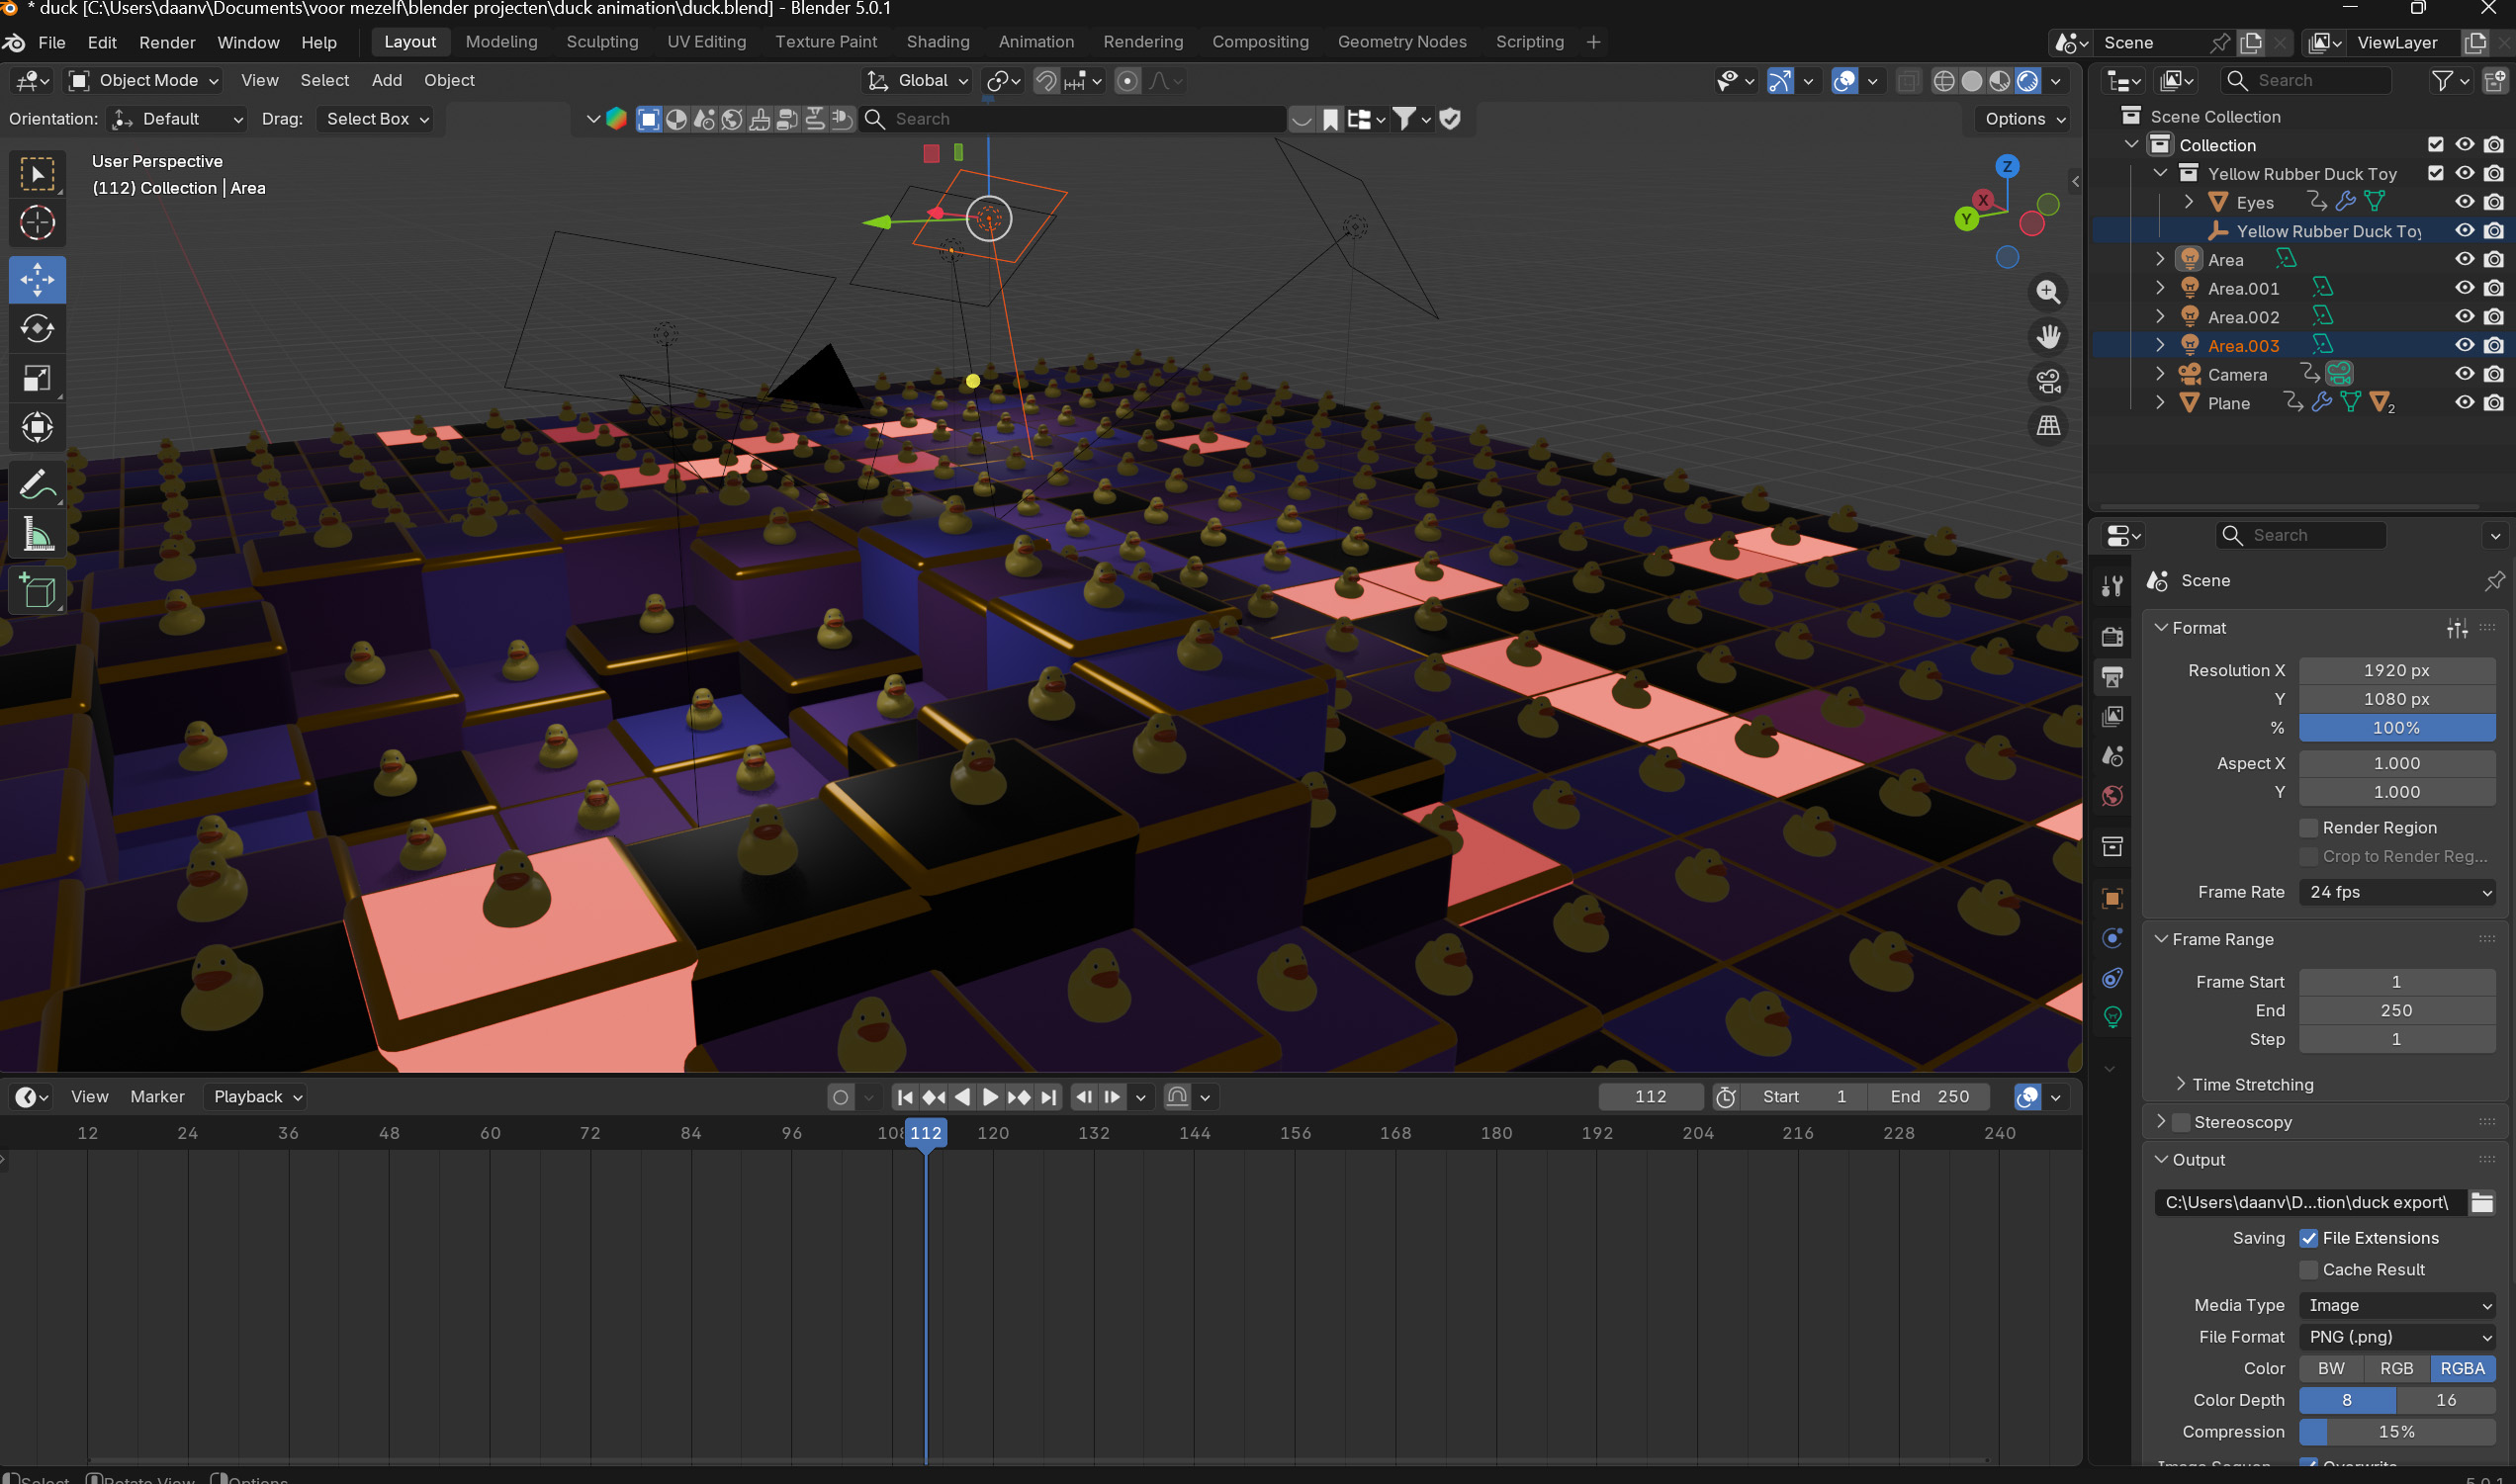The width and height of the screenshot is (2516, 1484).
Task: Select the Rotate tool in toolbar
Action: tap(37, 328)
